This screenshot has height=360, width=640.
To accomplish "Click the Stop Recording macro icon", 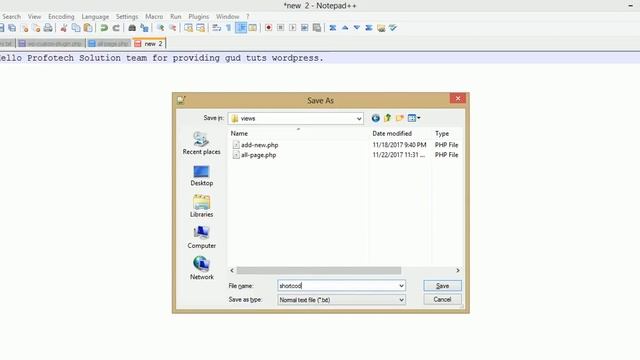I will (280, 28).
